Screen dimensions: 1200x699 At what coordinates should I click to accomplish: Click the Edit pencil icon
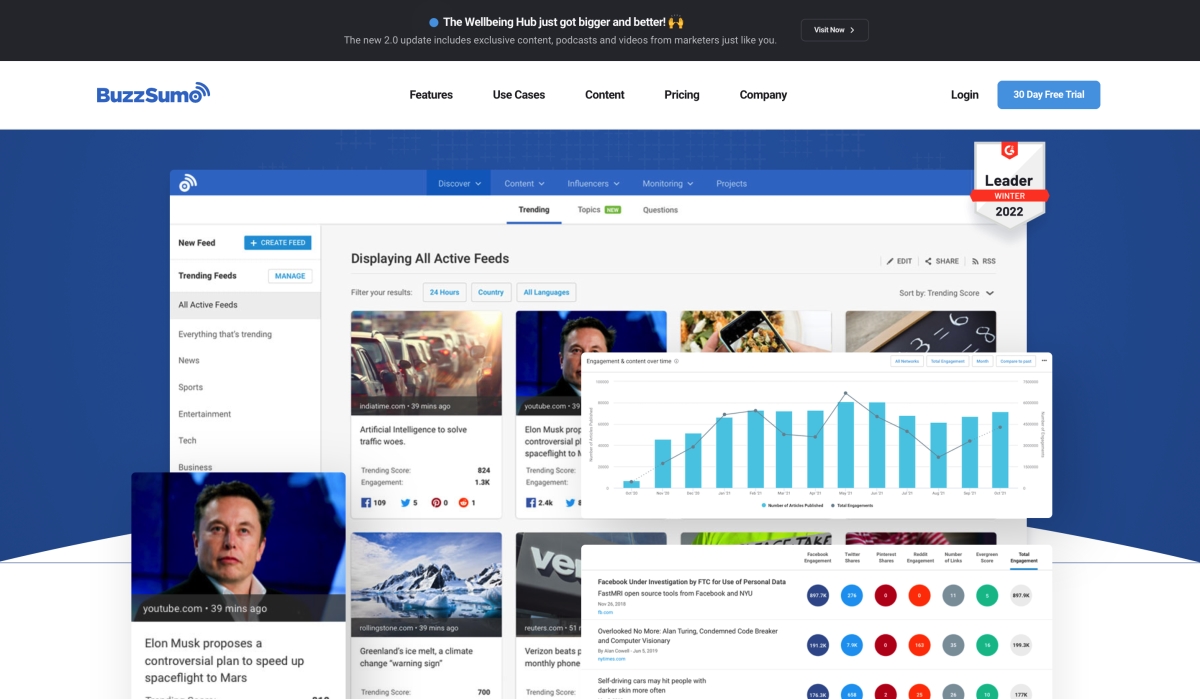[x=890, y=261]
